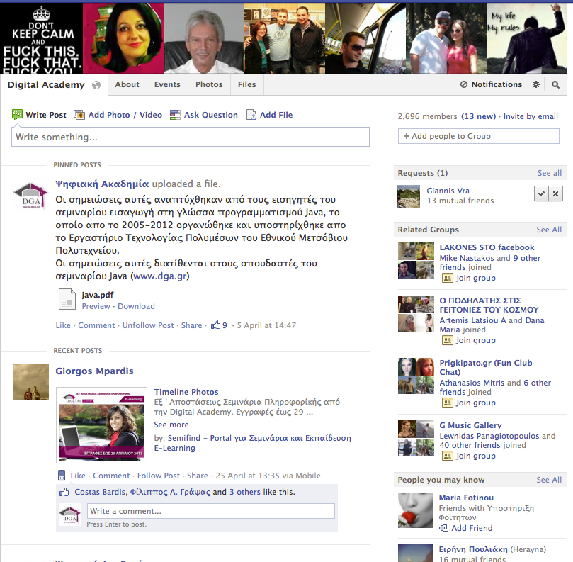Image resolution: width=573 pixels, height=562 pixels.
Task: Click Keep Calm cover photo tile
Action: coord(41,39)
